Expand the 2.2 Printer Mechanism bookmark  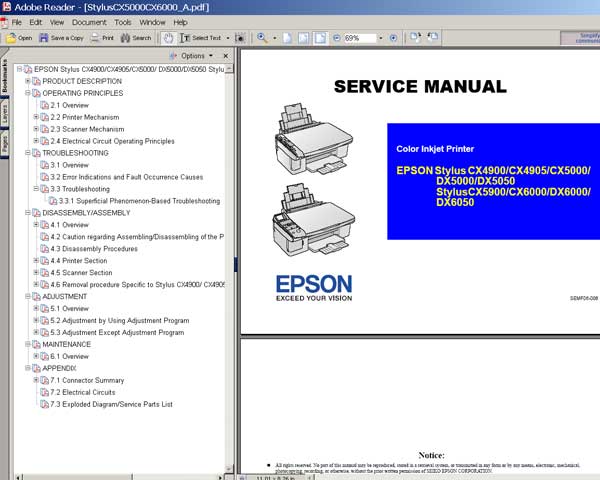pos(36,117)
